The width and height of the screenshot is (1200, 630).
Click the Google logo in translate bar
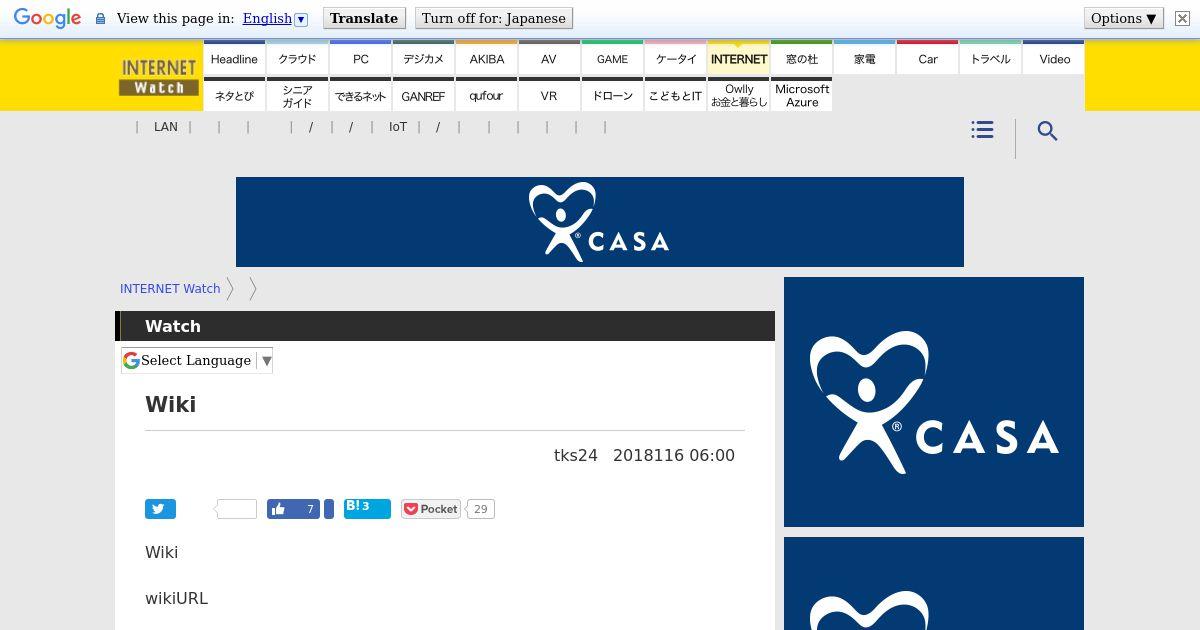47,18
